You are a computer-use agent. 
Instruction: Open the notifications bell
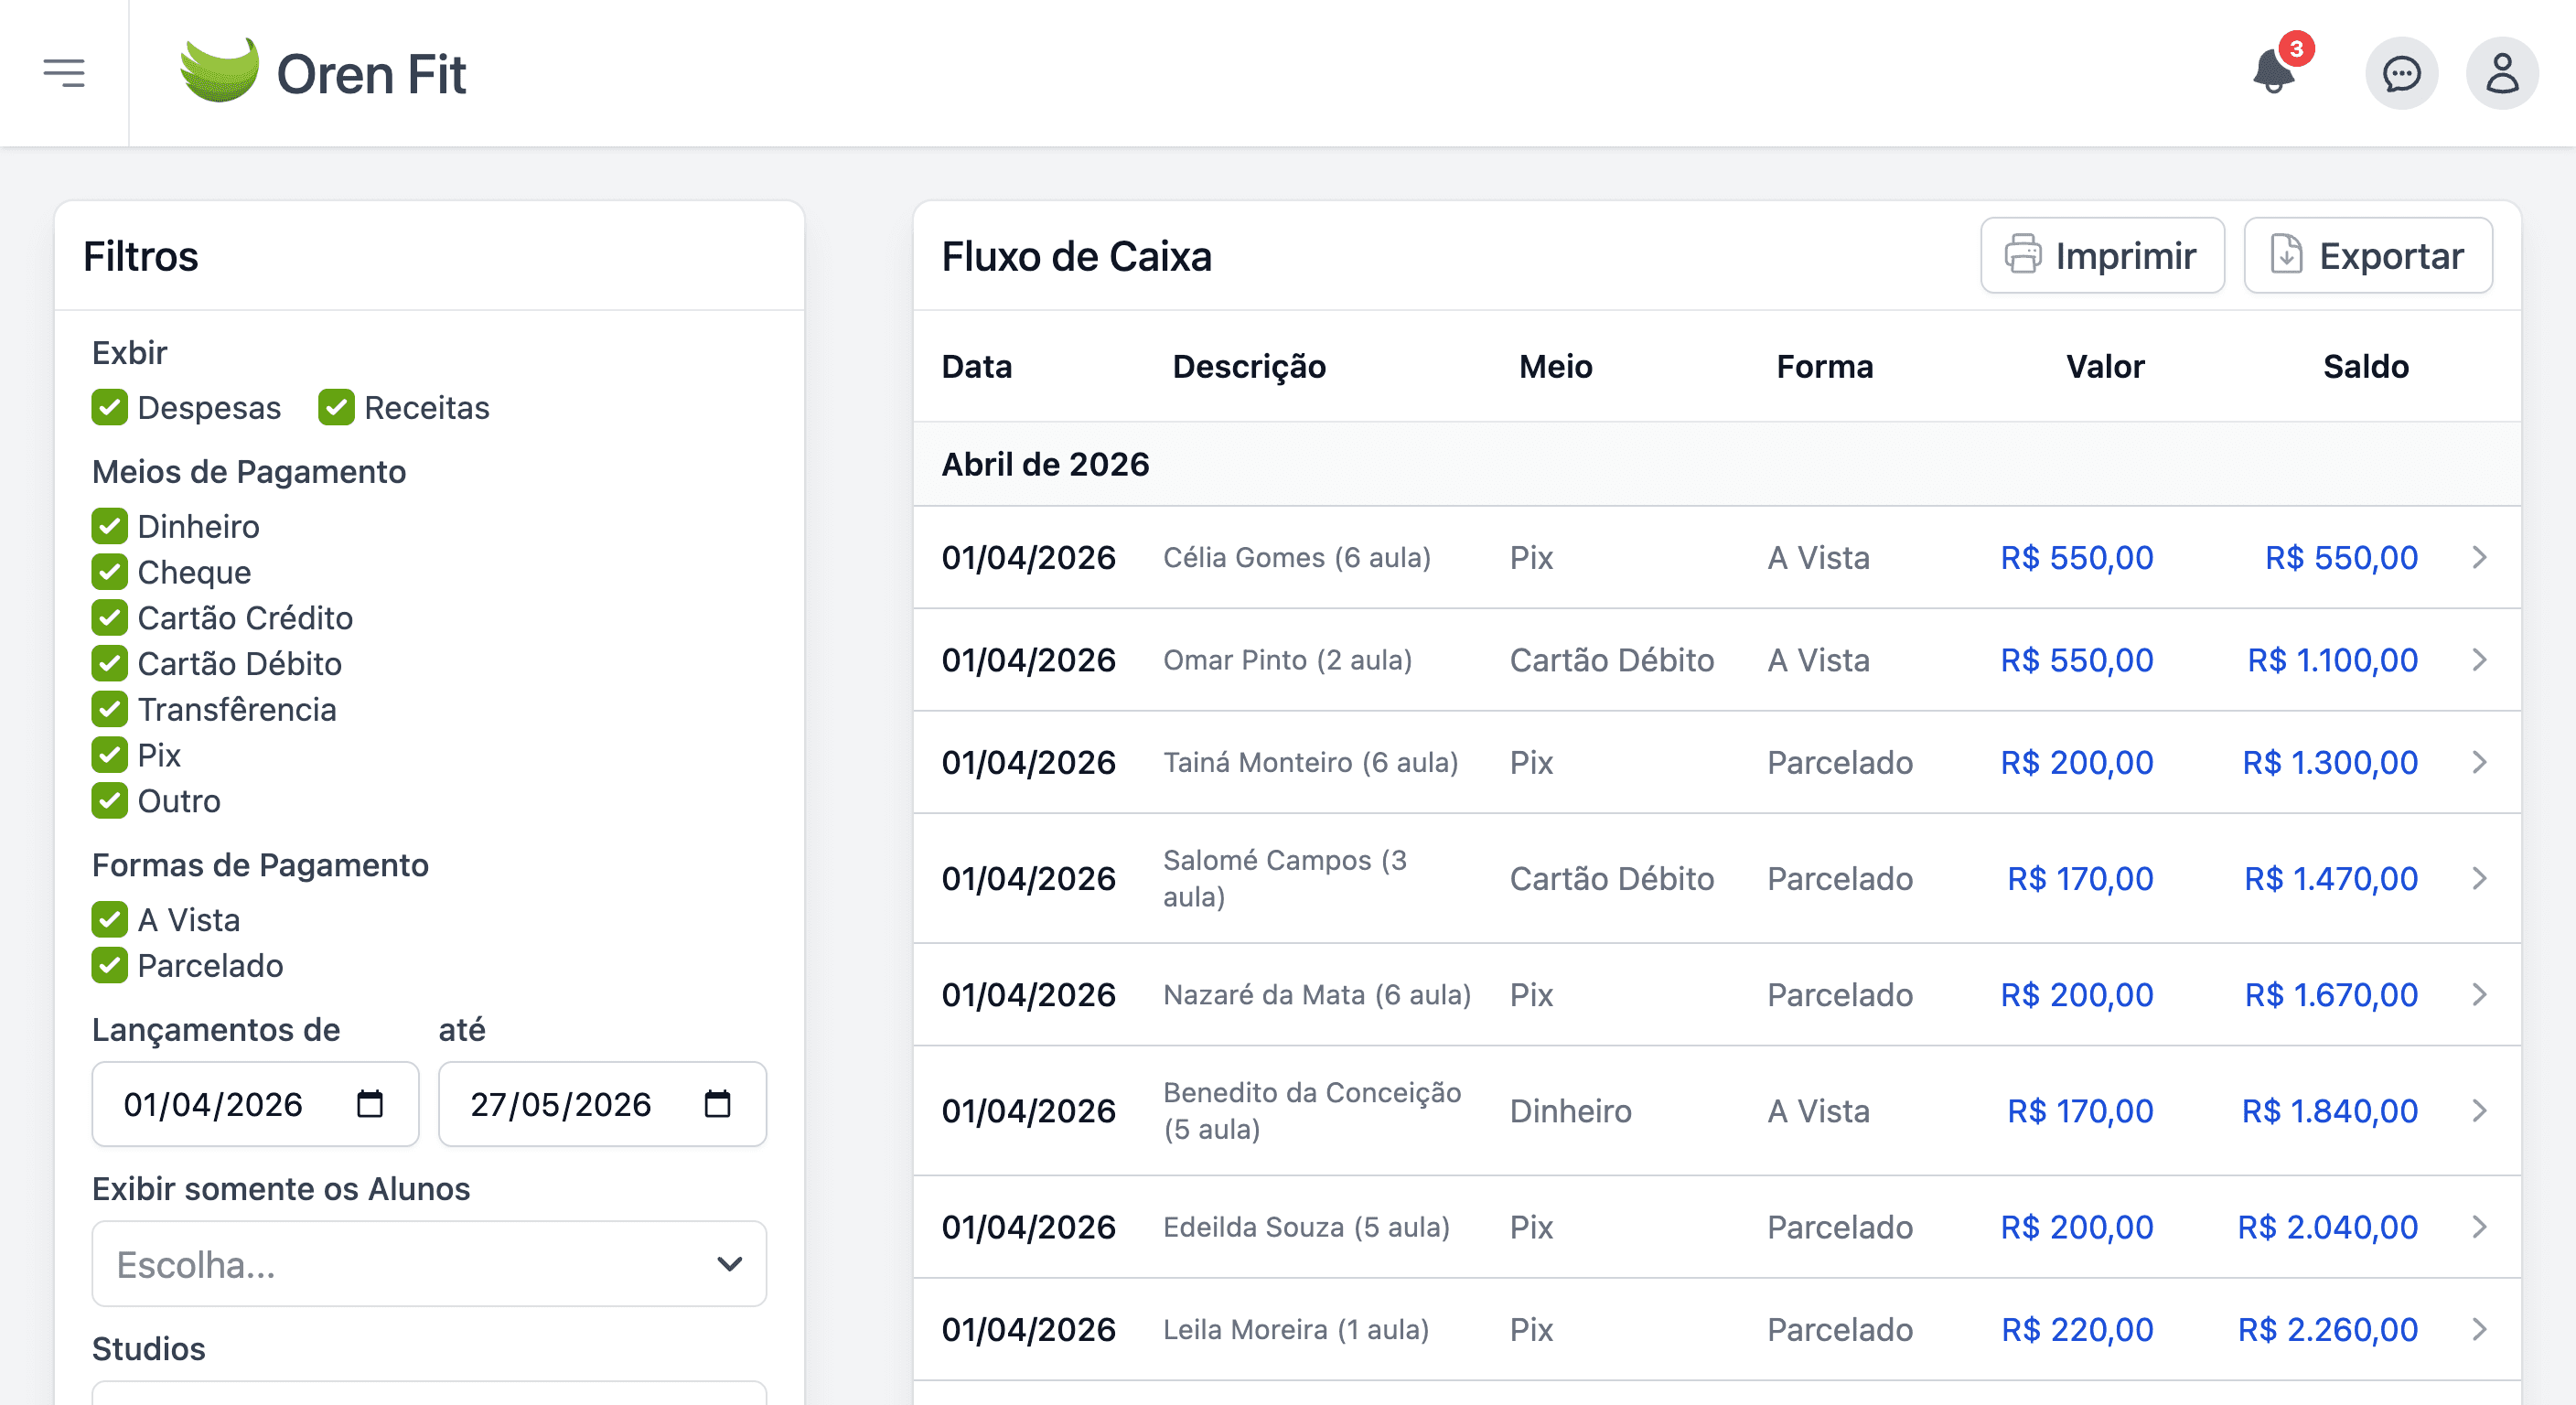2274,72
